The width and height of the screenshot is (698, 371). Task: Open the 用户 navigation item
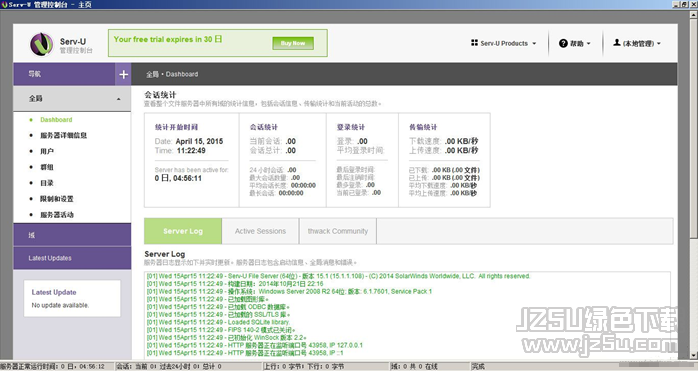(47, 151)
